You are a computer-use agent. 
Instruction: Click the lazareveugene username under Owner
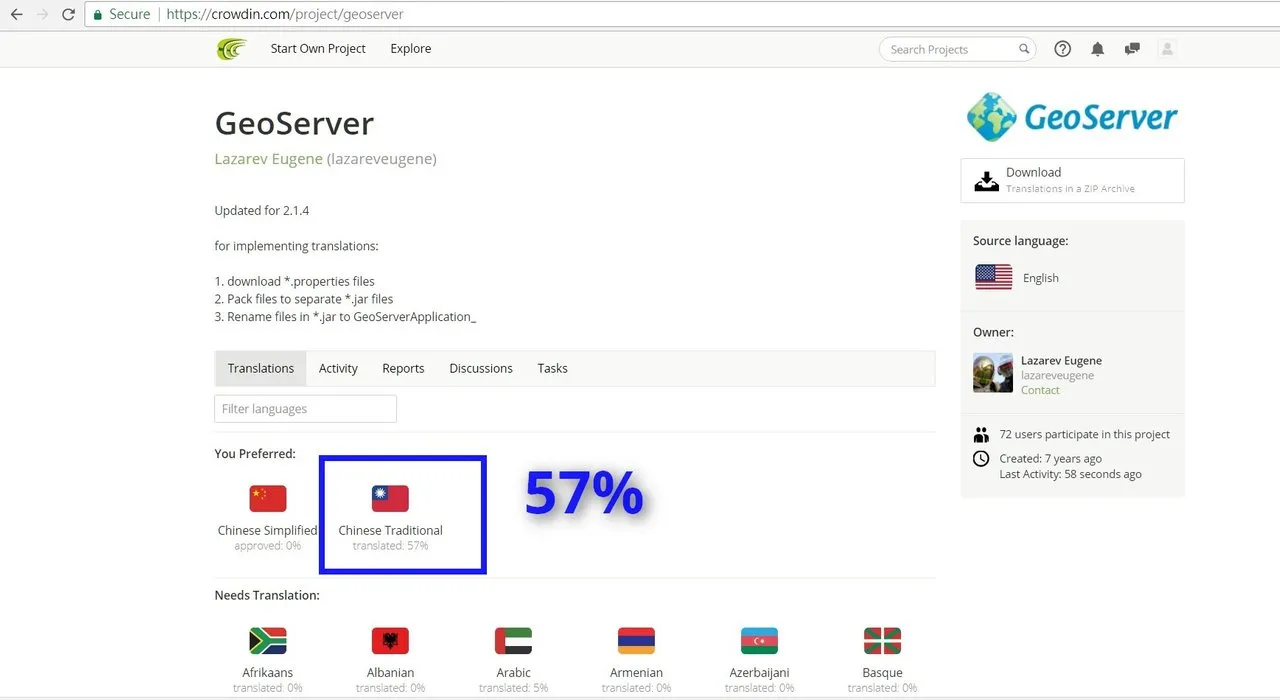pyautogui.click(x=1057, y=376)
